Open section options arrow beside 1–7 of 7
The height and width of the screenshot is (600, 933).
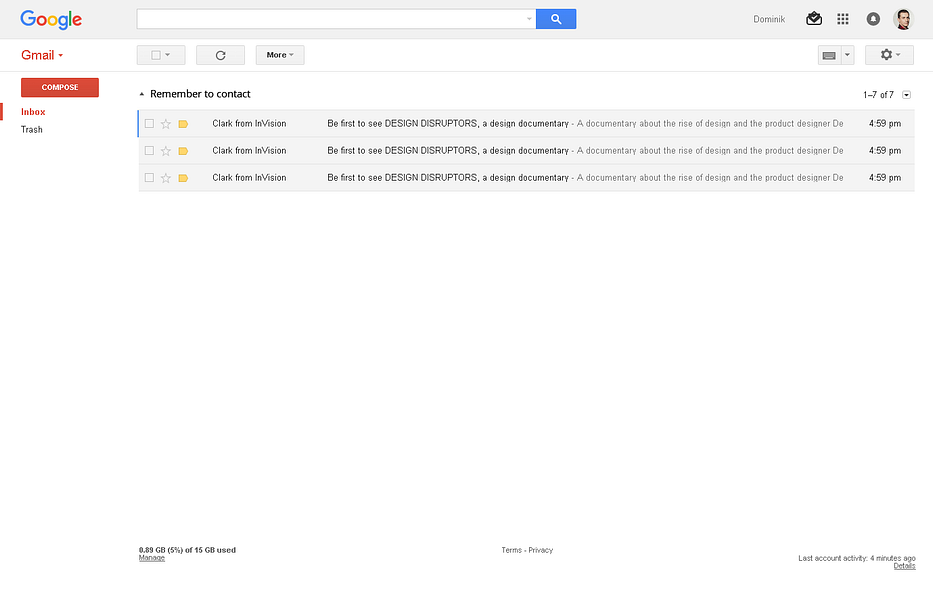click(906, 95)
